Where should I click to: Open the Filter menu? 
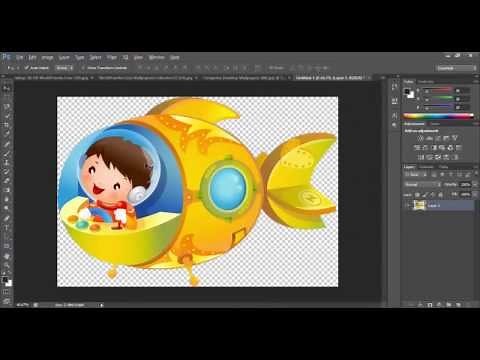coord(112,57)
